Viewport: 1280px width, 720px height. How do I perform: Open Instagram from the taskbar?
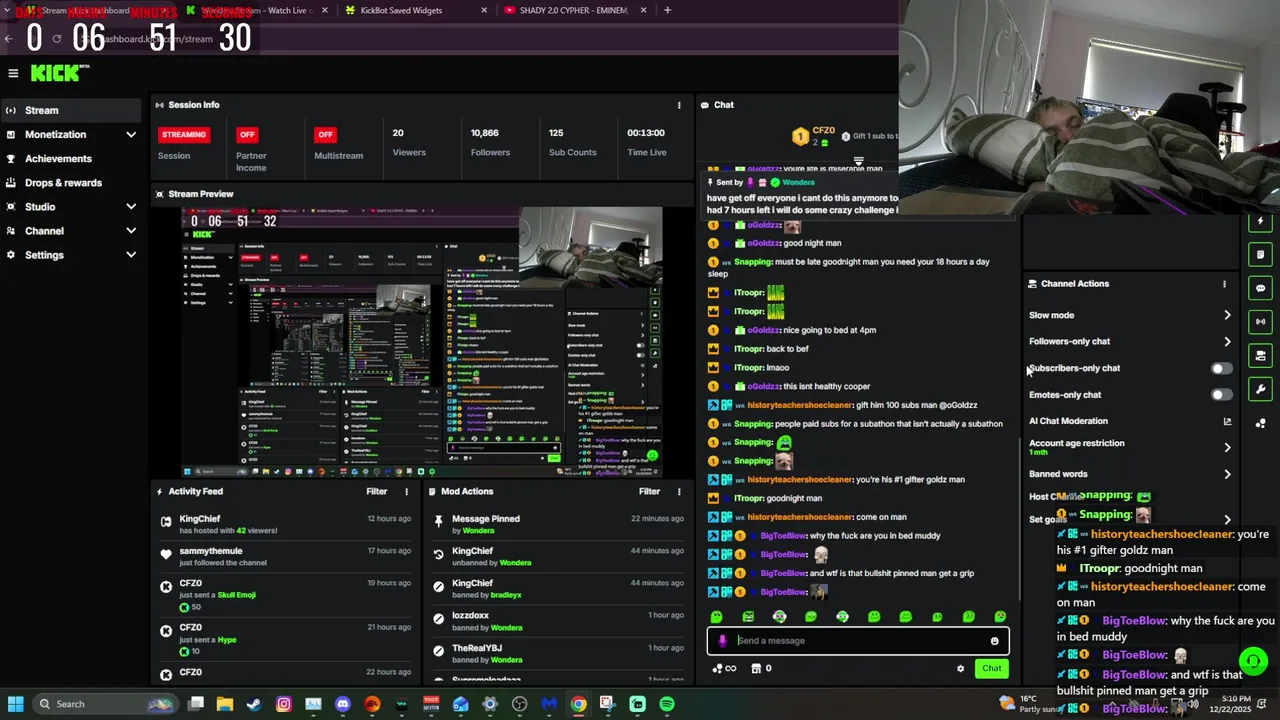click(x=284, y=704)
